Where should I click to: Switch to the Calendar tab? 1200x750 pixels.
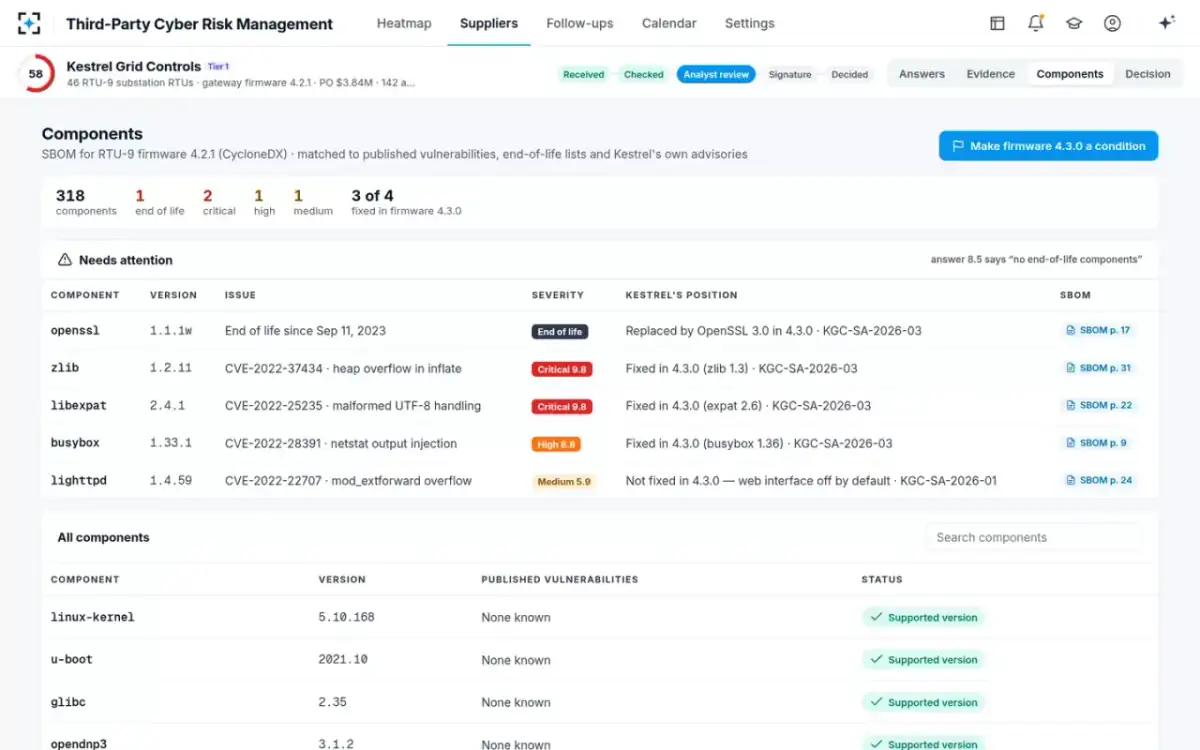click(669, 23)
